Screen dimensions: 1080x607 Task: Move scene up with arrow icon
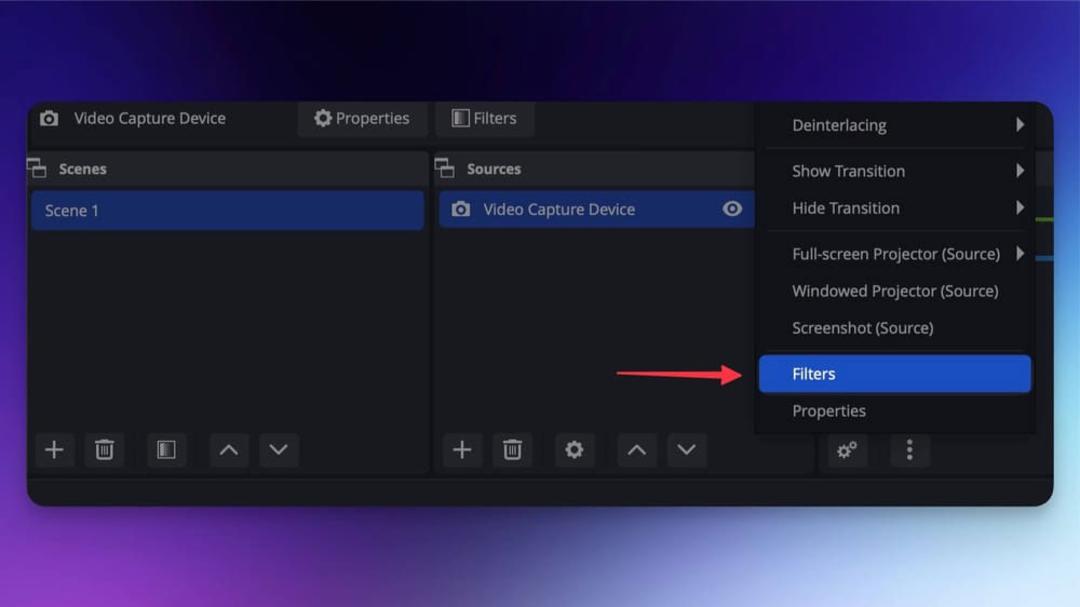(x=229, y=450)
